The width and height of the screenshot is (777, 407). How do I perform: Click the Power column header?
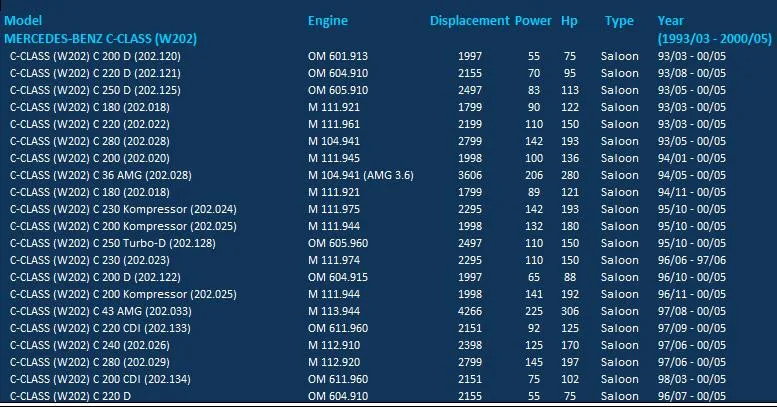[533, 21]
